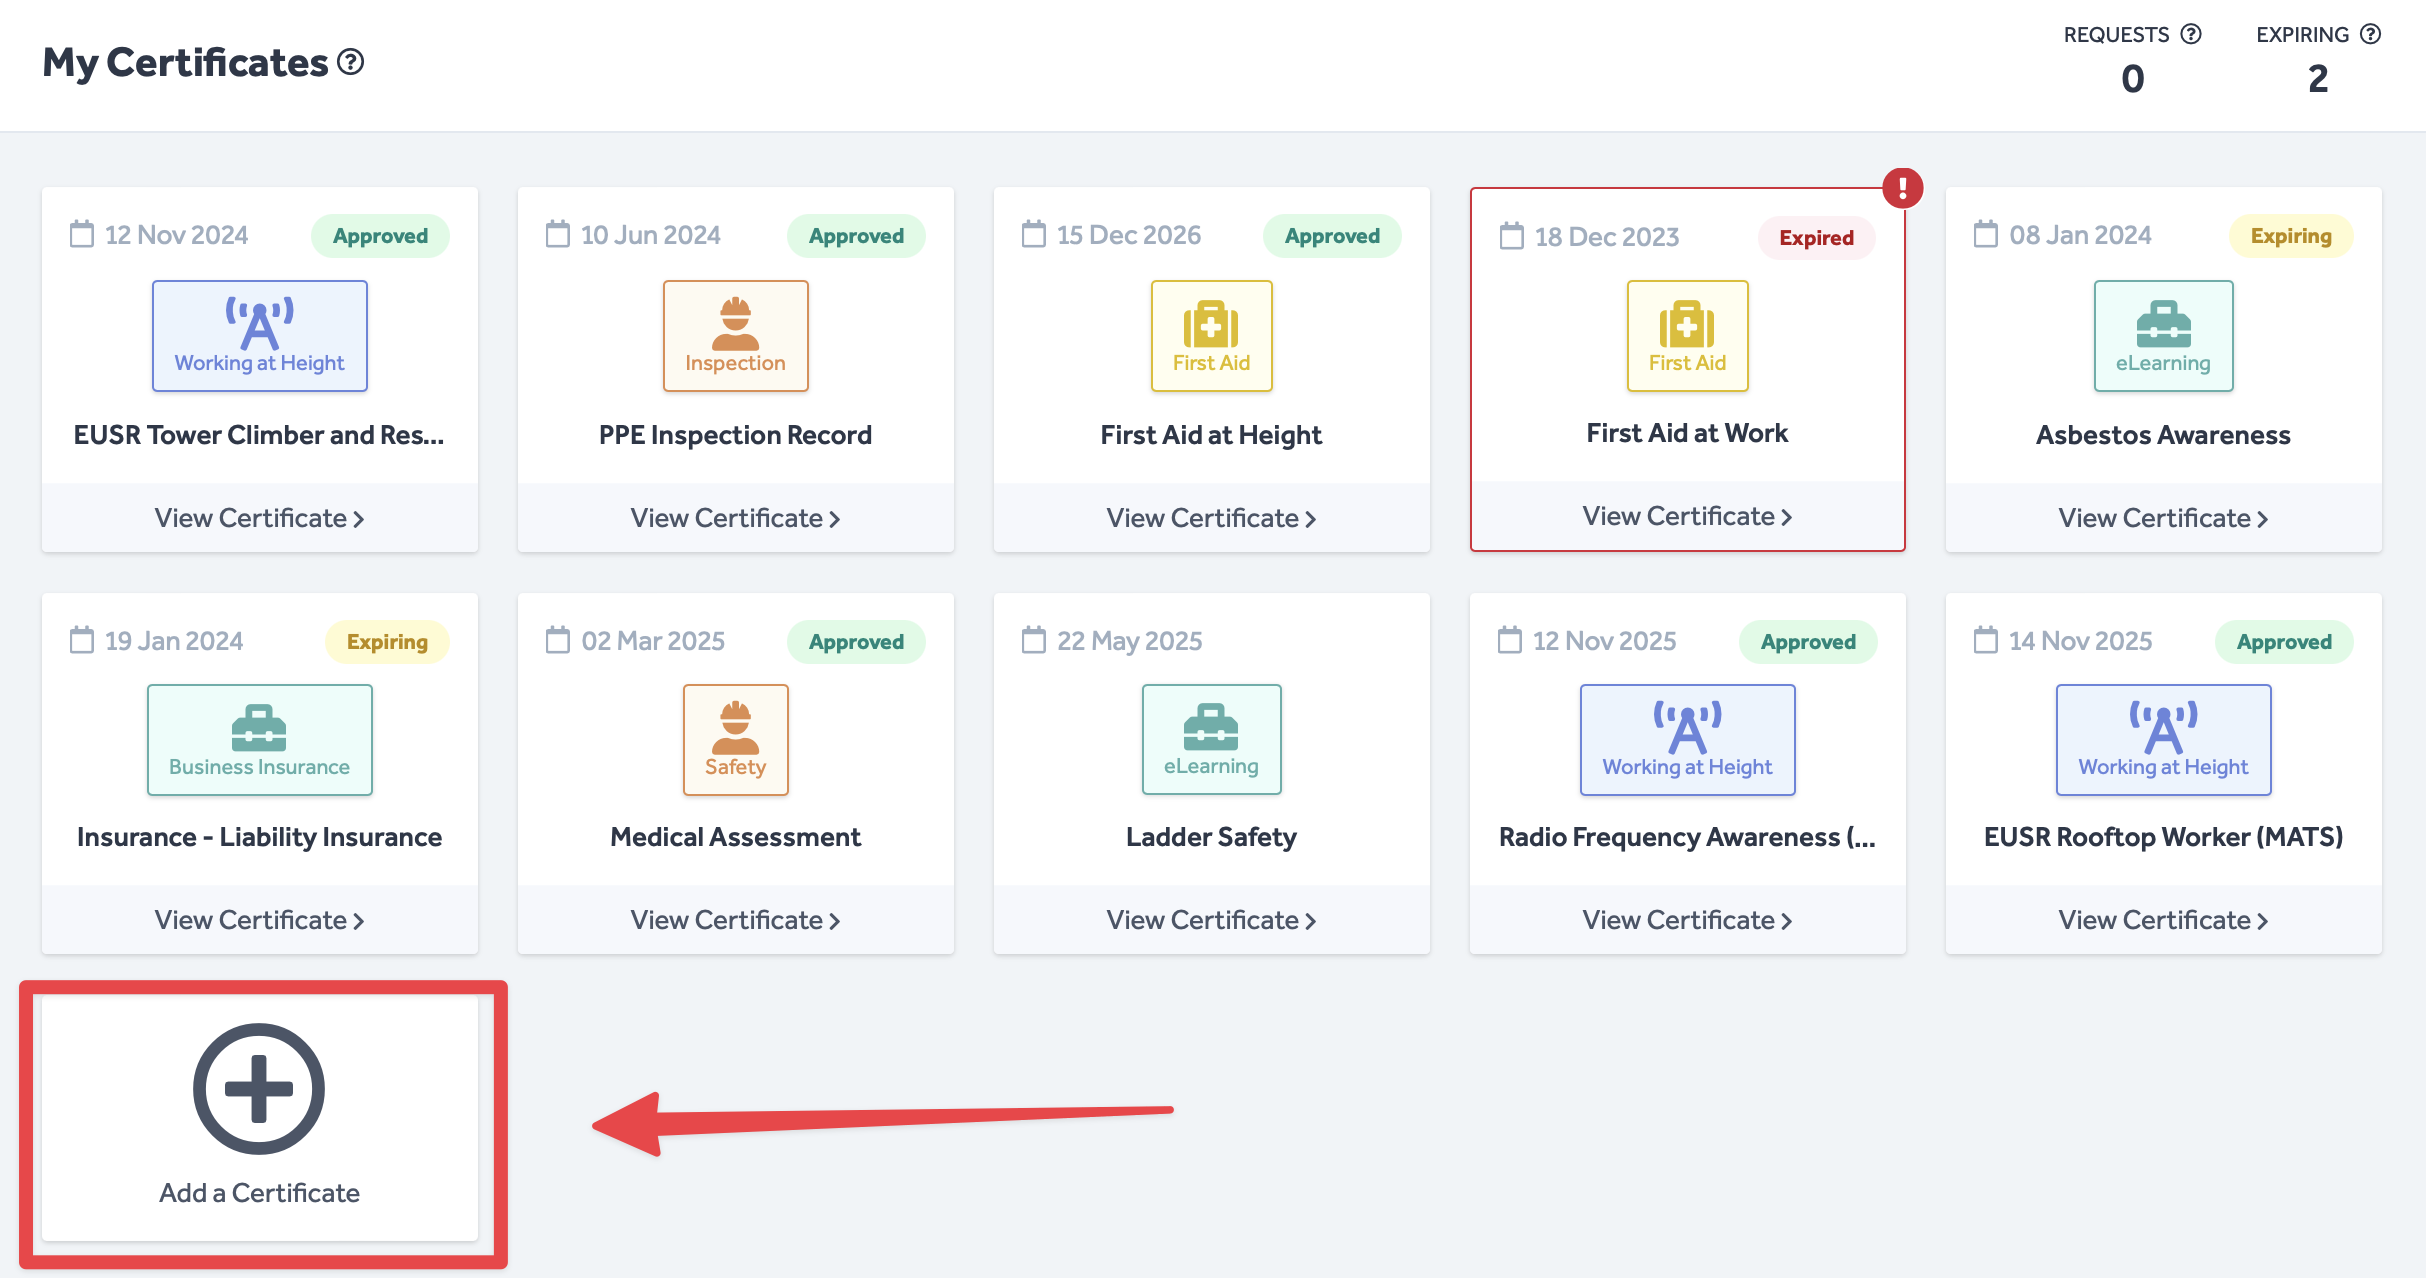This screenshot has height=1278, width=2426.
Task: View certificate for Insurance - Liability Insurance
Action: pos(259,920)
